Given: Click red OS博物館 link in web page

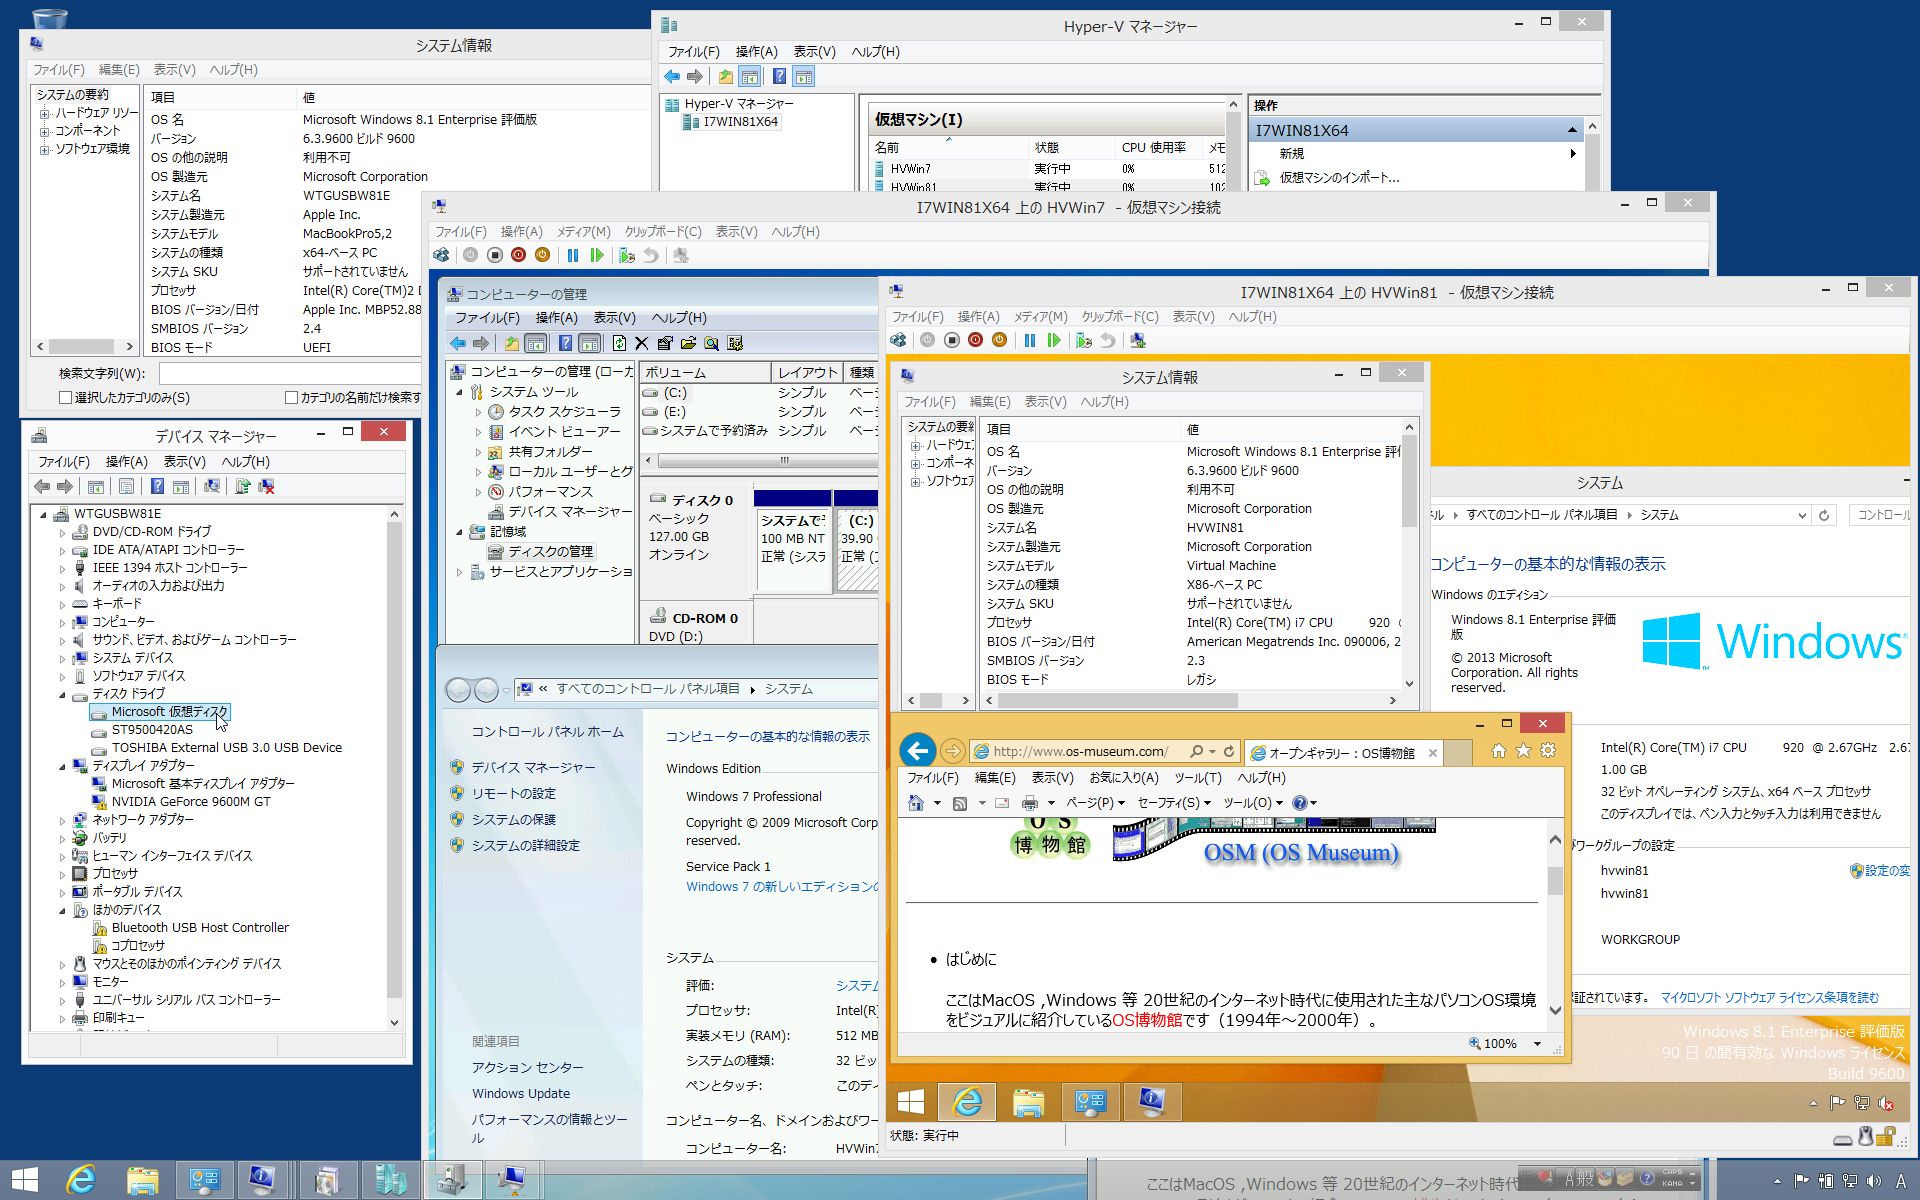Looking at the screenshot, I should tap(1147, 1020).
